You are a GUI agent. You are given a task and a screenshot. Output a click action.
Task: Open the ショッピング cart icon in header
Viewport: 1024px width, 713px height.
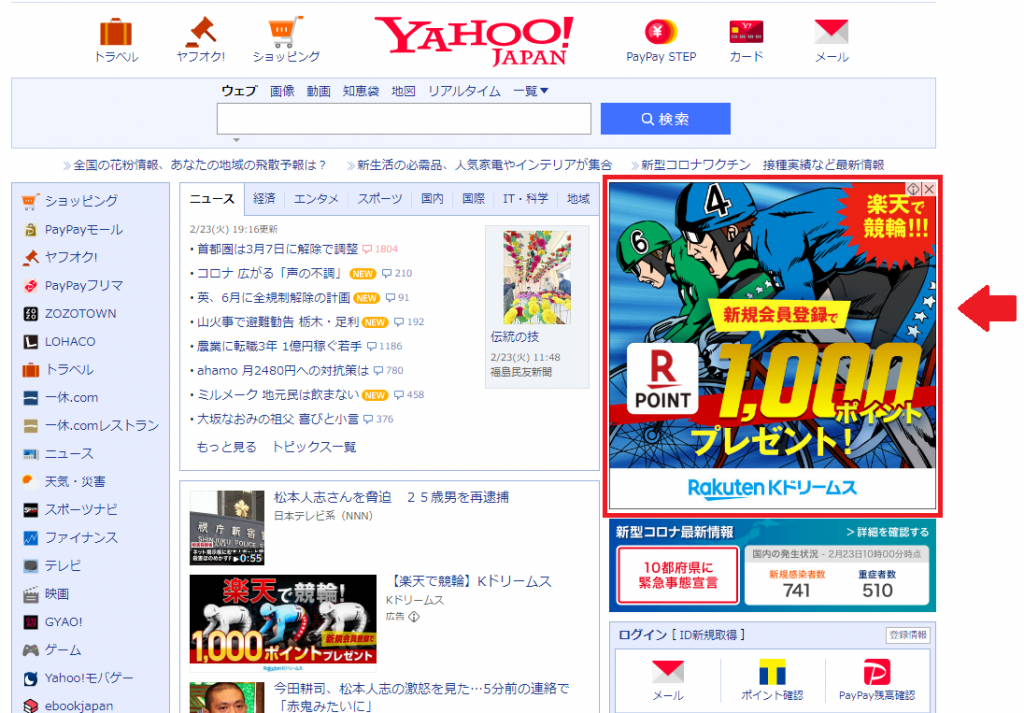286,32
